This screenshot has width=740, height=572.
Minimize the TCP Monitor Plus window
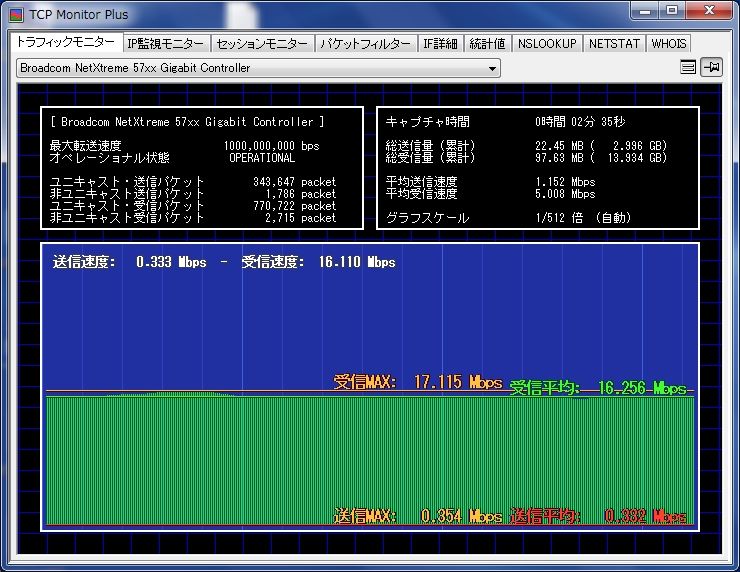tap(645, 11)
